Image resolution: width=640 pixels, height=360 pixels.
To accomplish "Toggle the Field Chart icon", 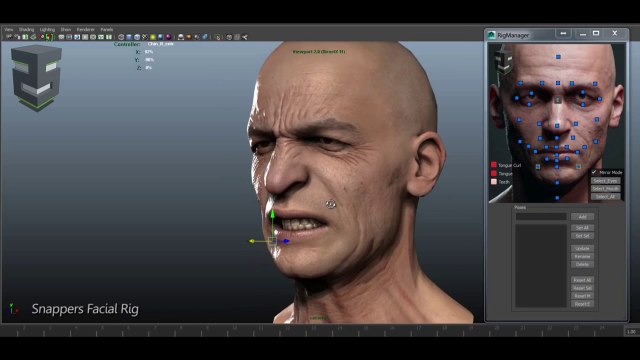I will (93, 37).
